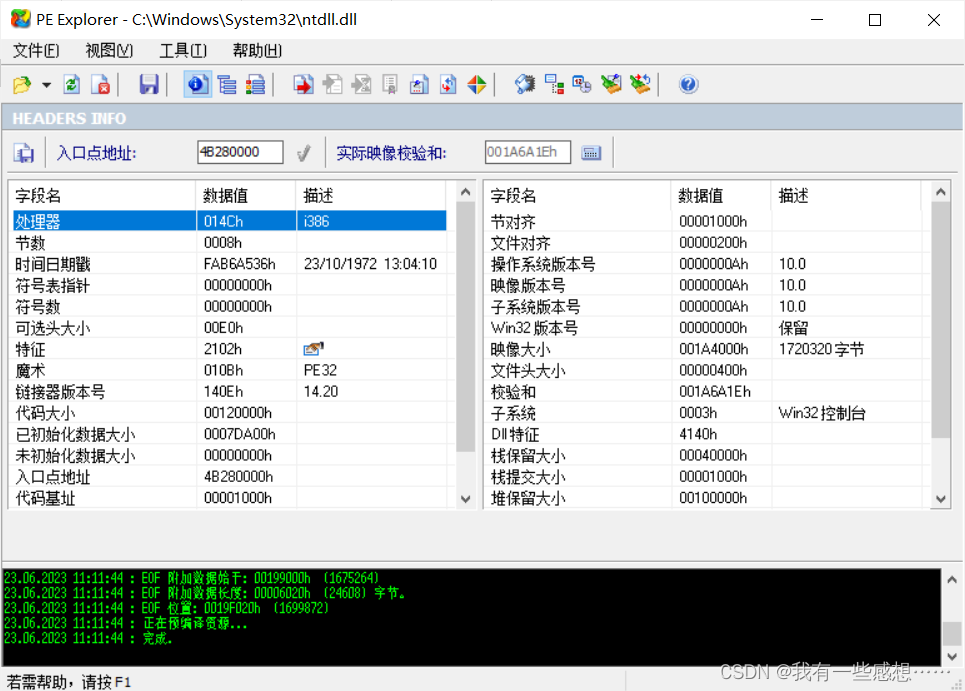
Task: Click the characteristics flag icon in 特征 row
Action: coord(313,349)
